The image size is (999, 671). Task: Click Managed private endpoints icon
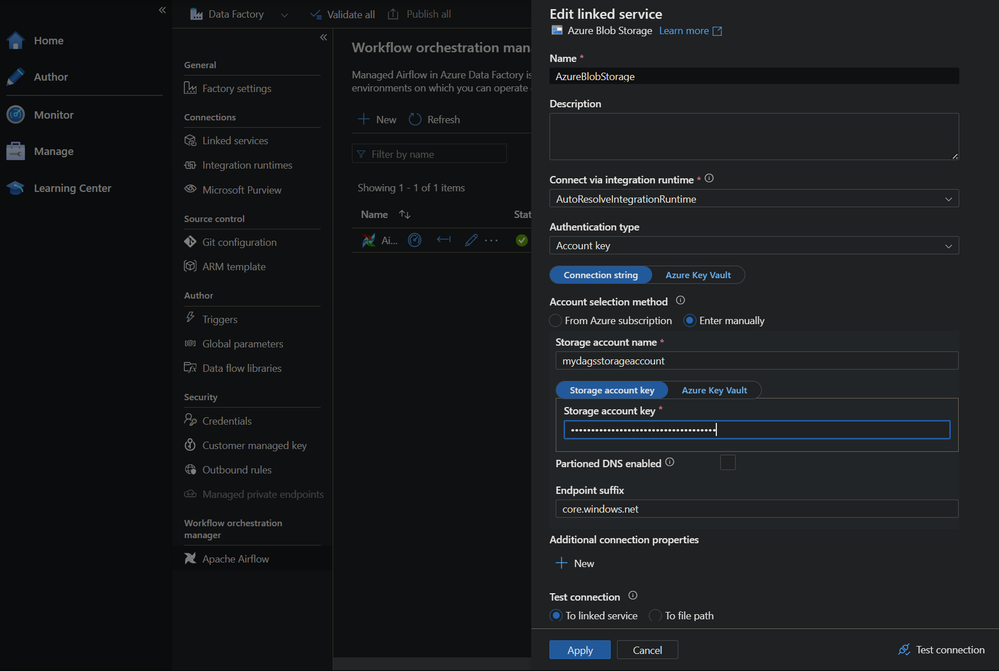190,494
